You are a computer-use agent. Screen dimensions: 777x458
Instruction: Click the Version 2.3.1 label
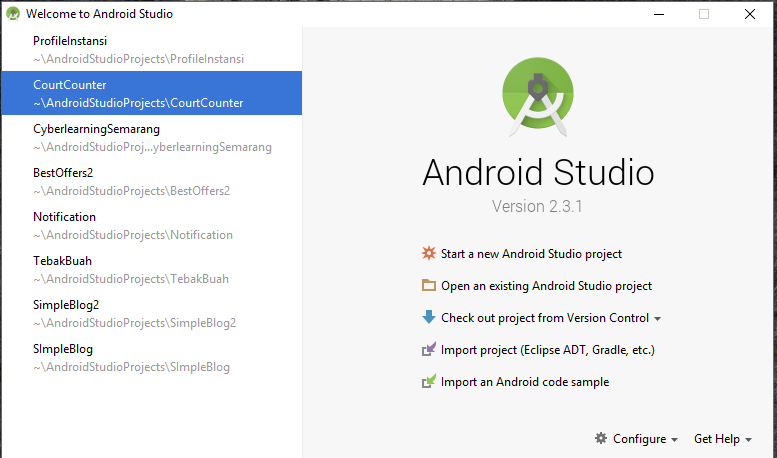coord(537,206)
